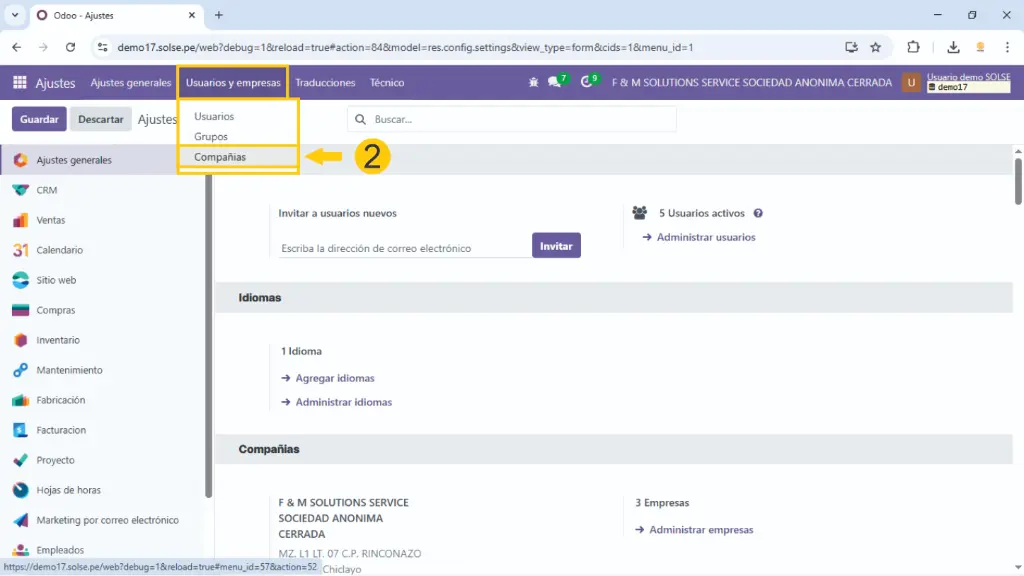The height and width of the screenshot is (576, 1024).
Task: Choose Usuarios in the dropdown menu
Action: [x=214, y=117]
